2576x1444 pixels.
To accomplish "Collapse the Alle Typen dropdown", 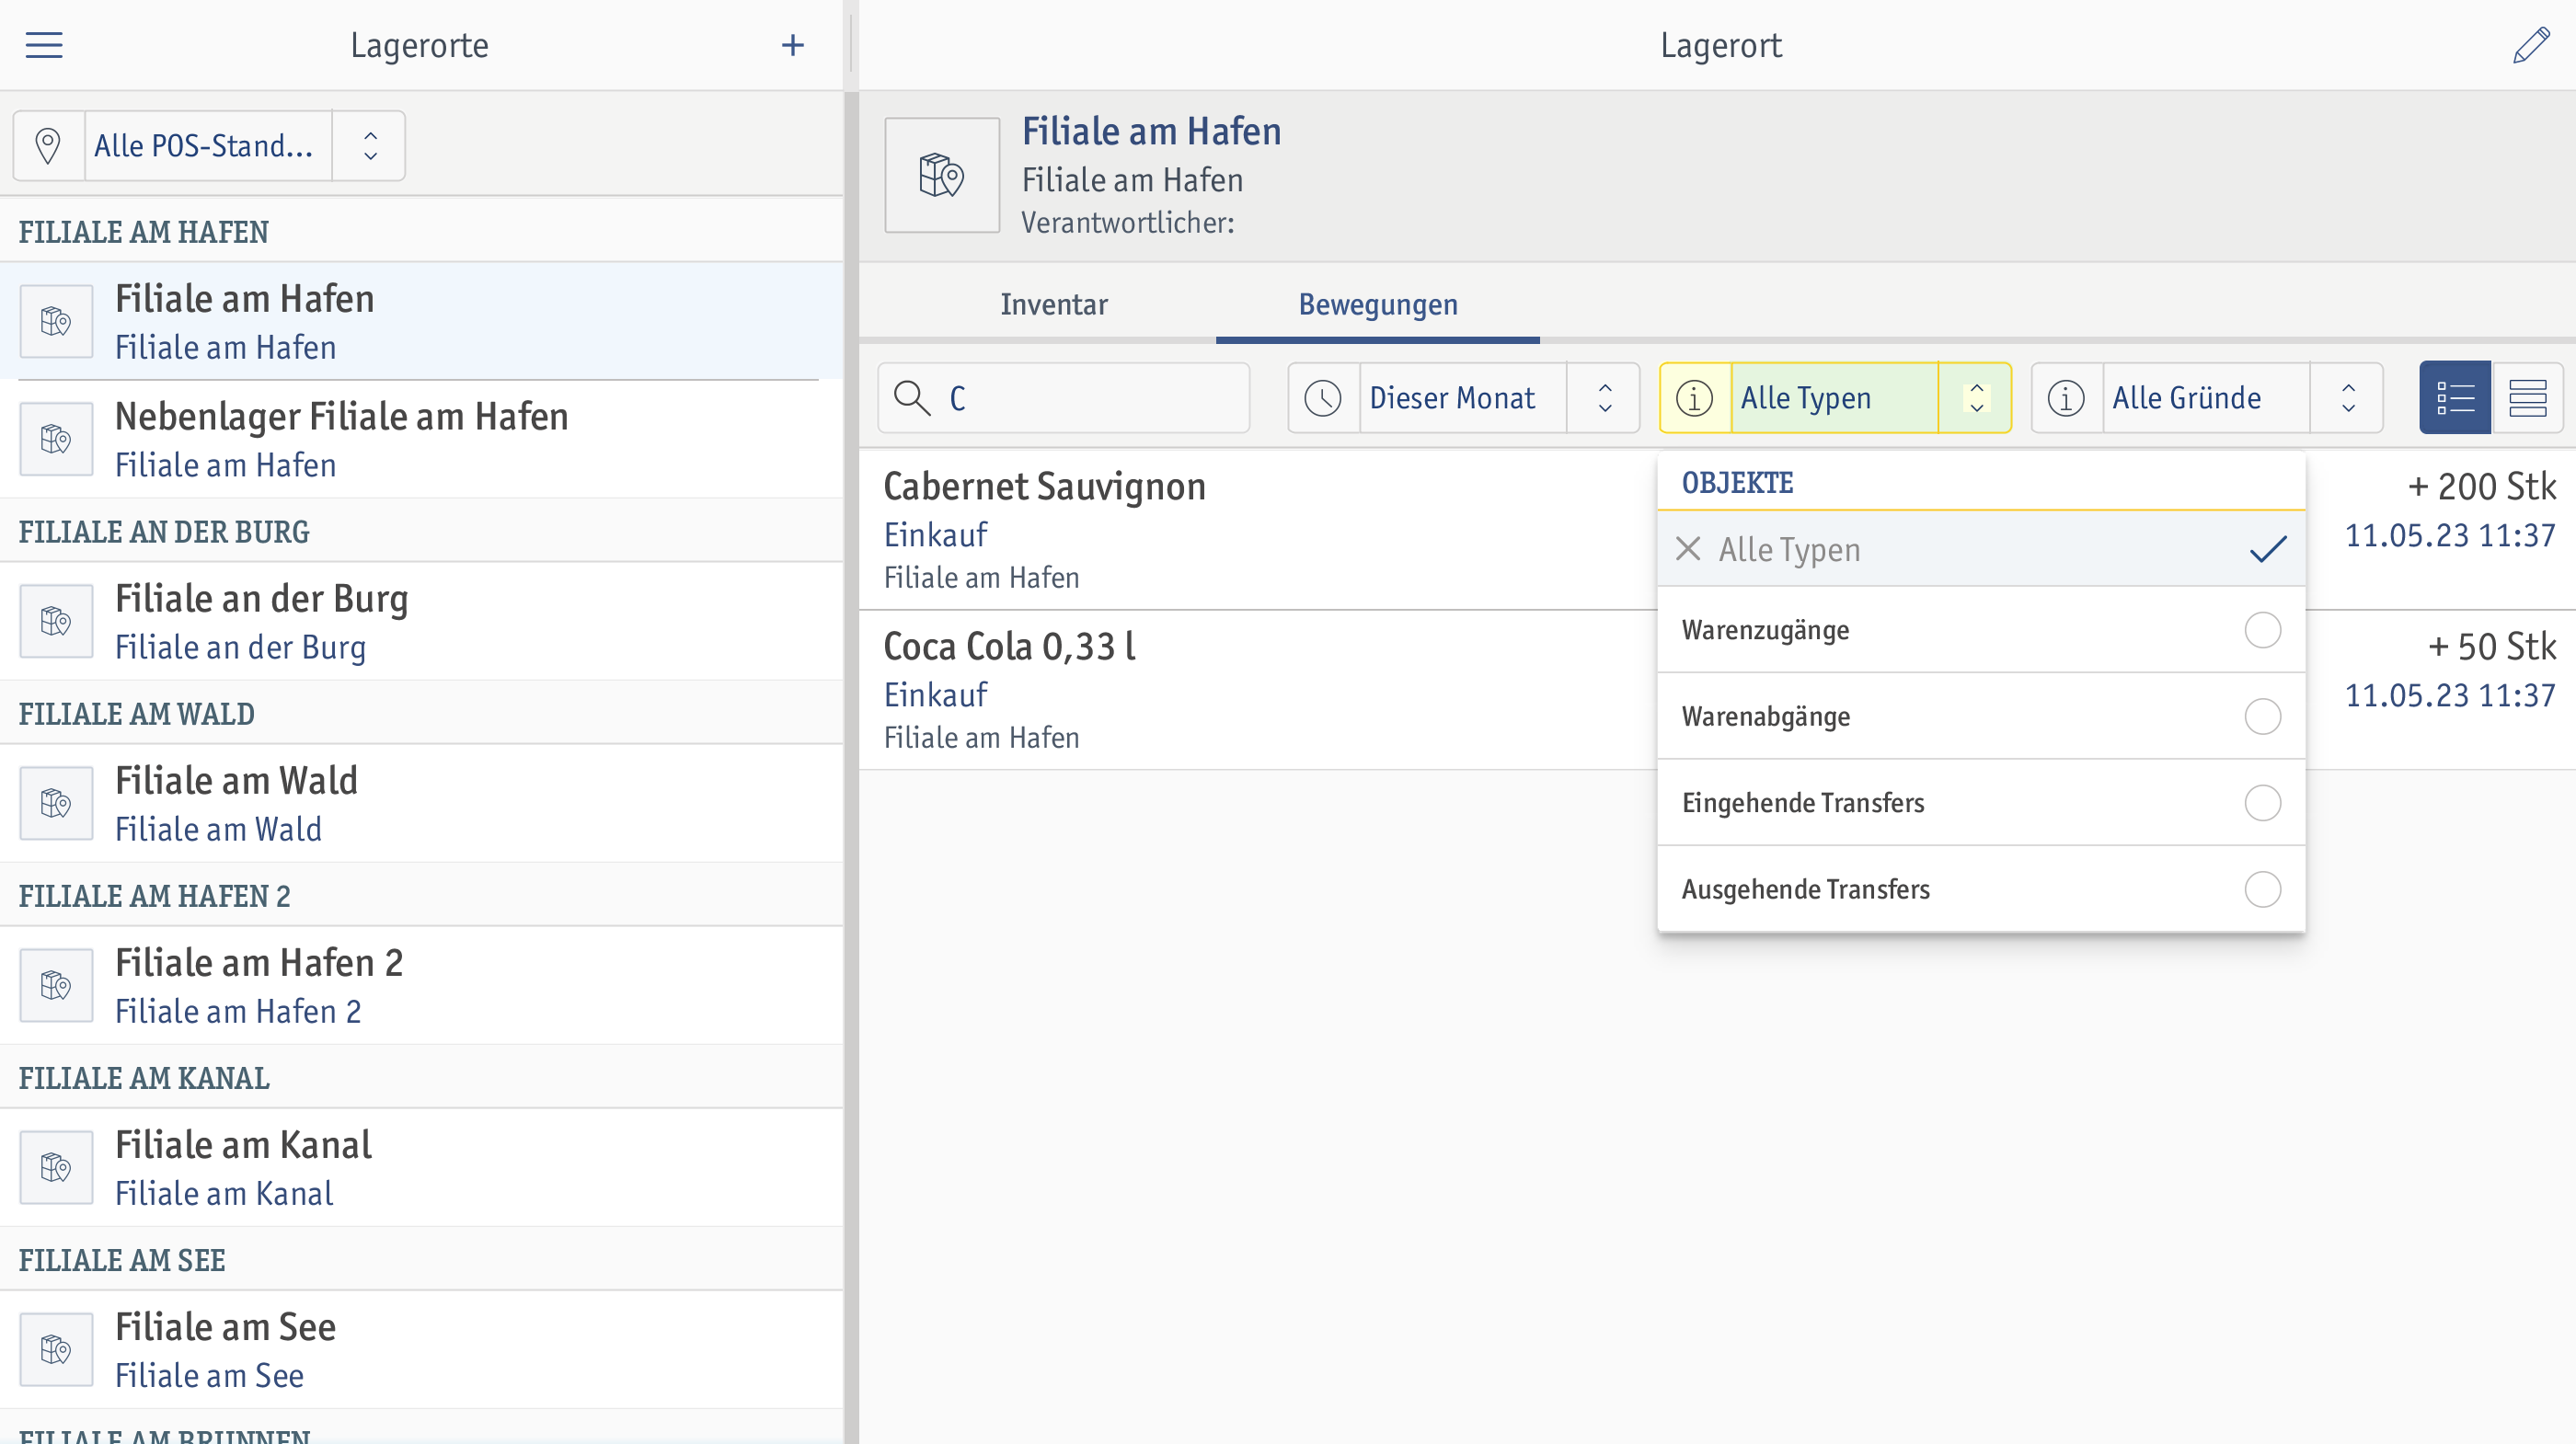I will [x=1835, y=397].
